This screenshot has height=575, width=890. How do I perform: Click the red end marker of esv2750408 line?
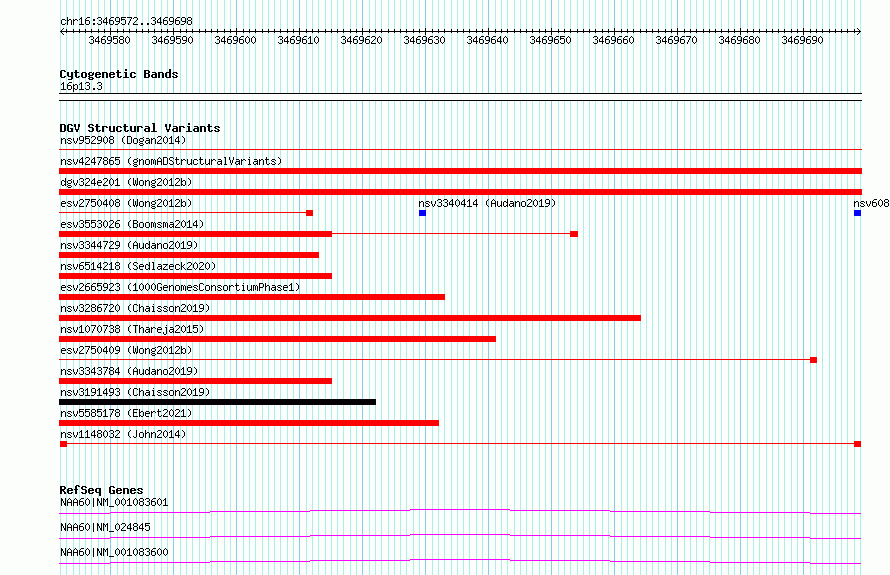tap(309, 213)
